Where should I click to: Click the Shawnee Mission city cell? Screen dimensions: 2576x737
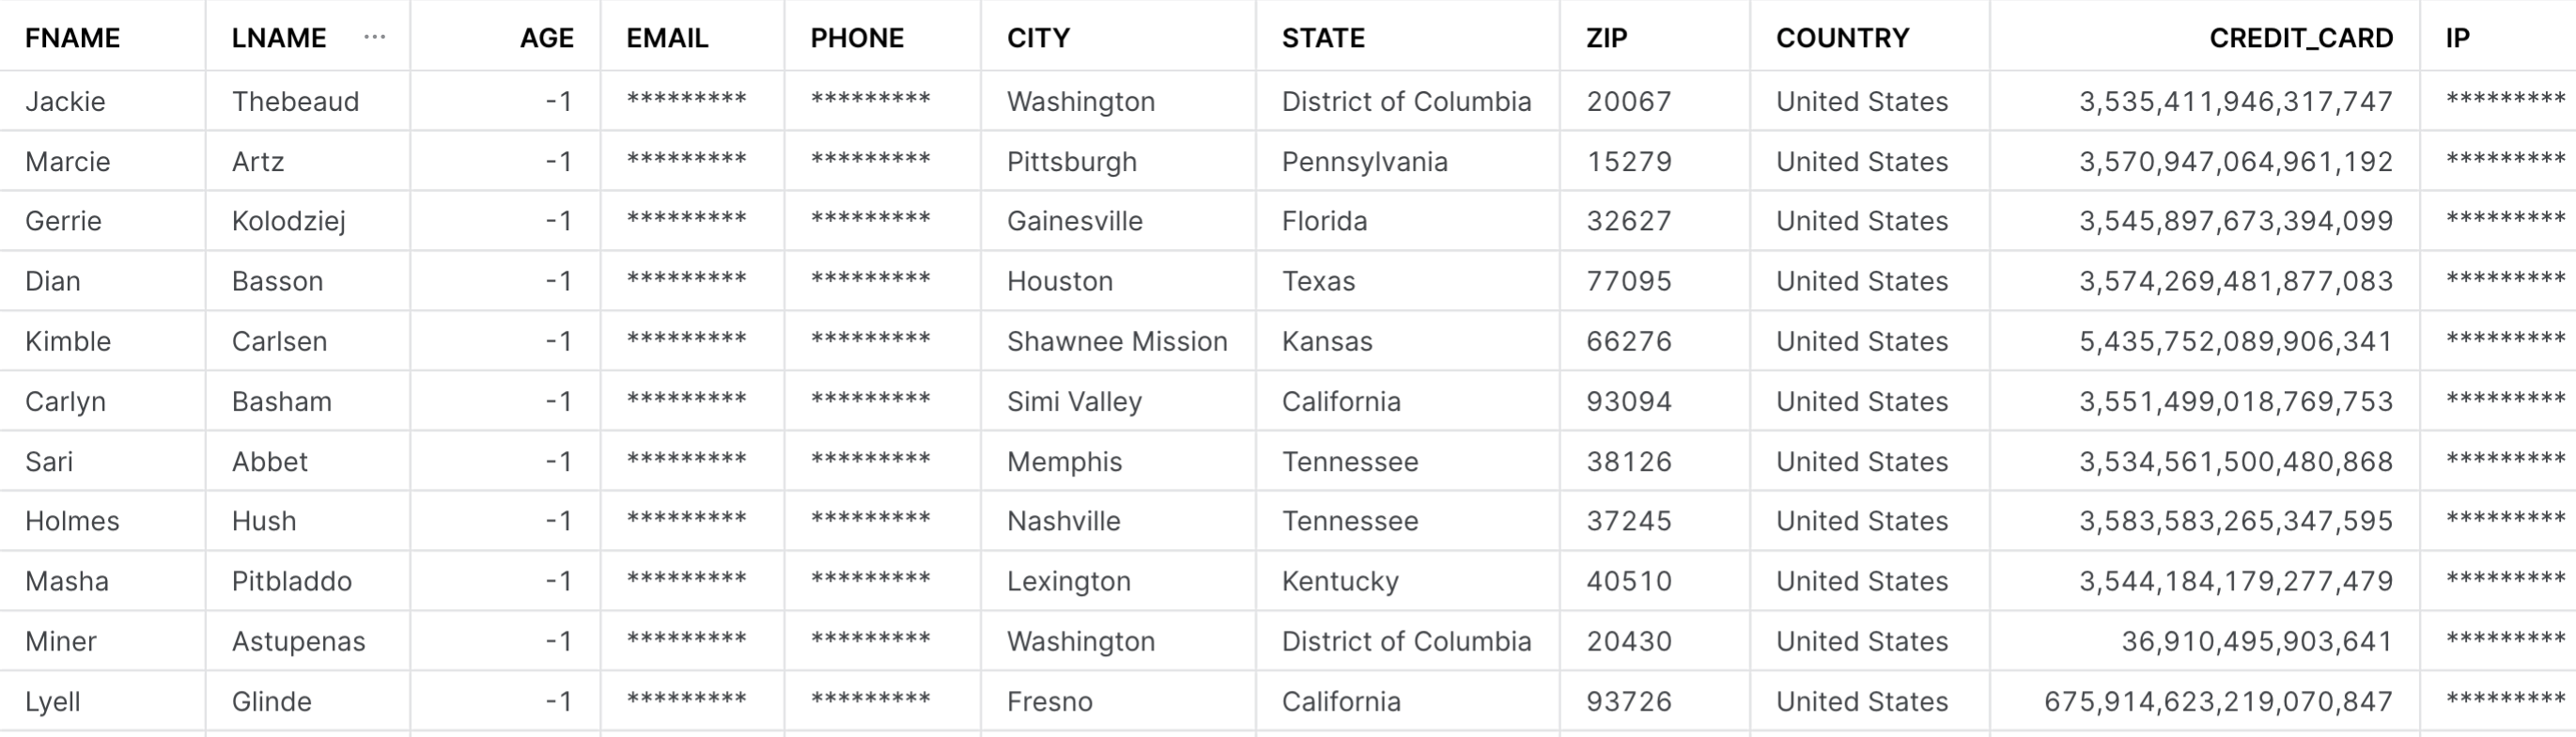tap(1117, 341)
